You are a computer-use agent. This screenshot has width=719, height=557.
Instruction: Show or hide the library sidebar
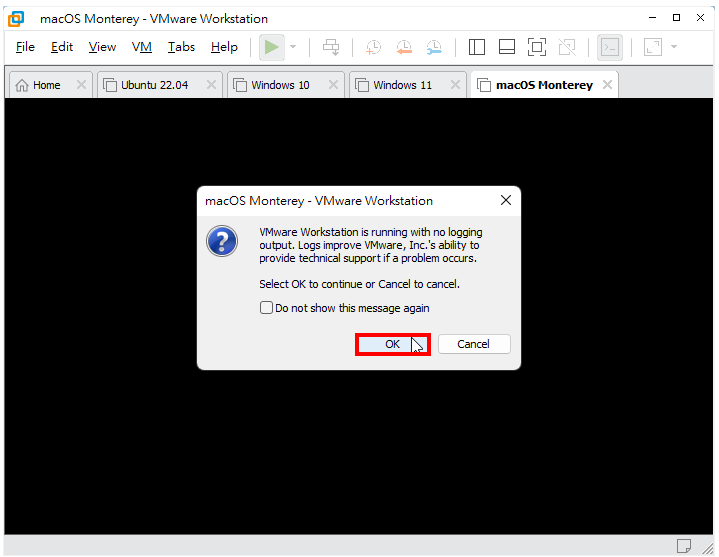(x=477, y=47)
